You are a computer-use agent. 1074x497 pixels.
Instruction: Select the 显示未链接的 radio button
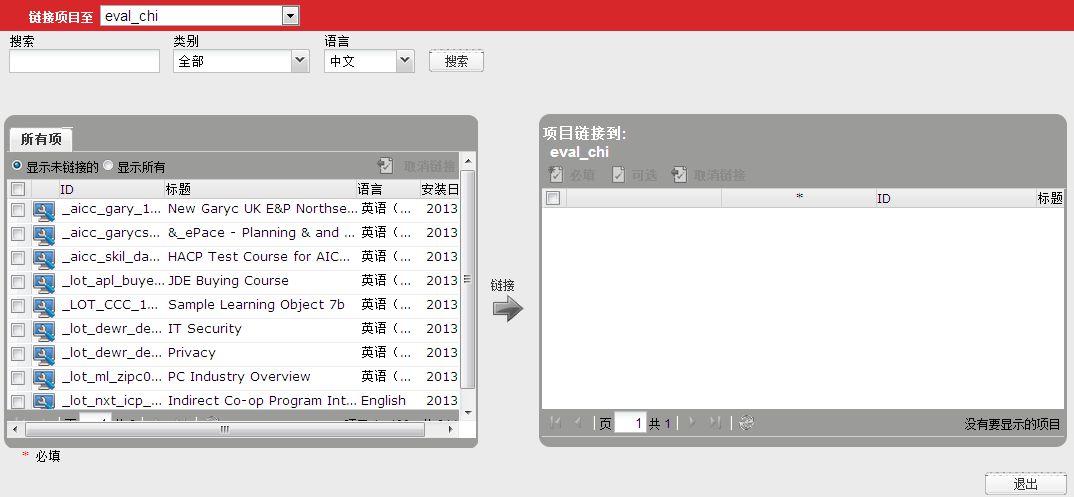tap(17, 166)
